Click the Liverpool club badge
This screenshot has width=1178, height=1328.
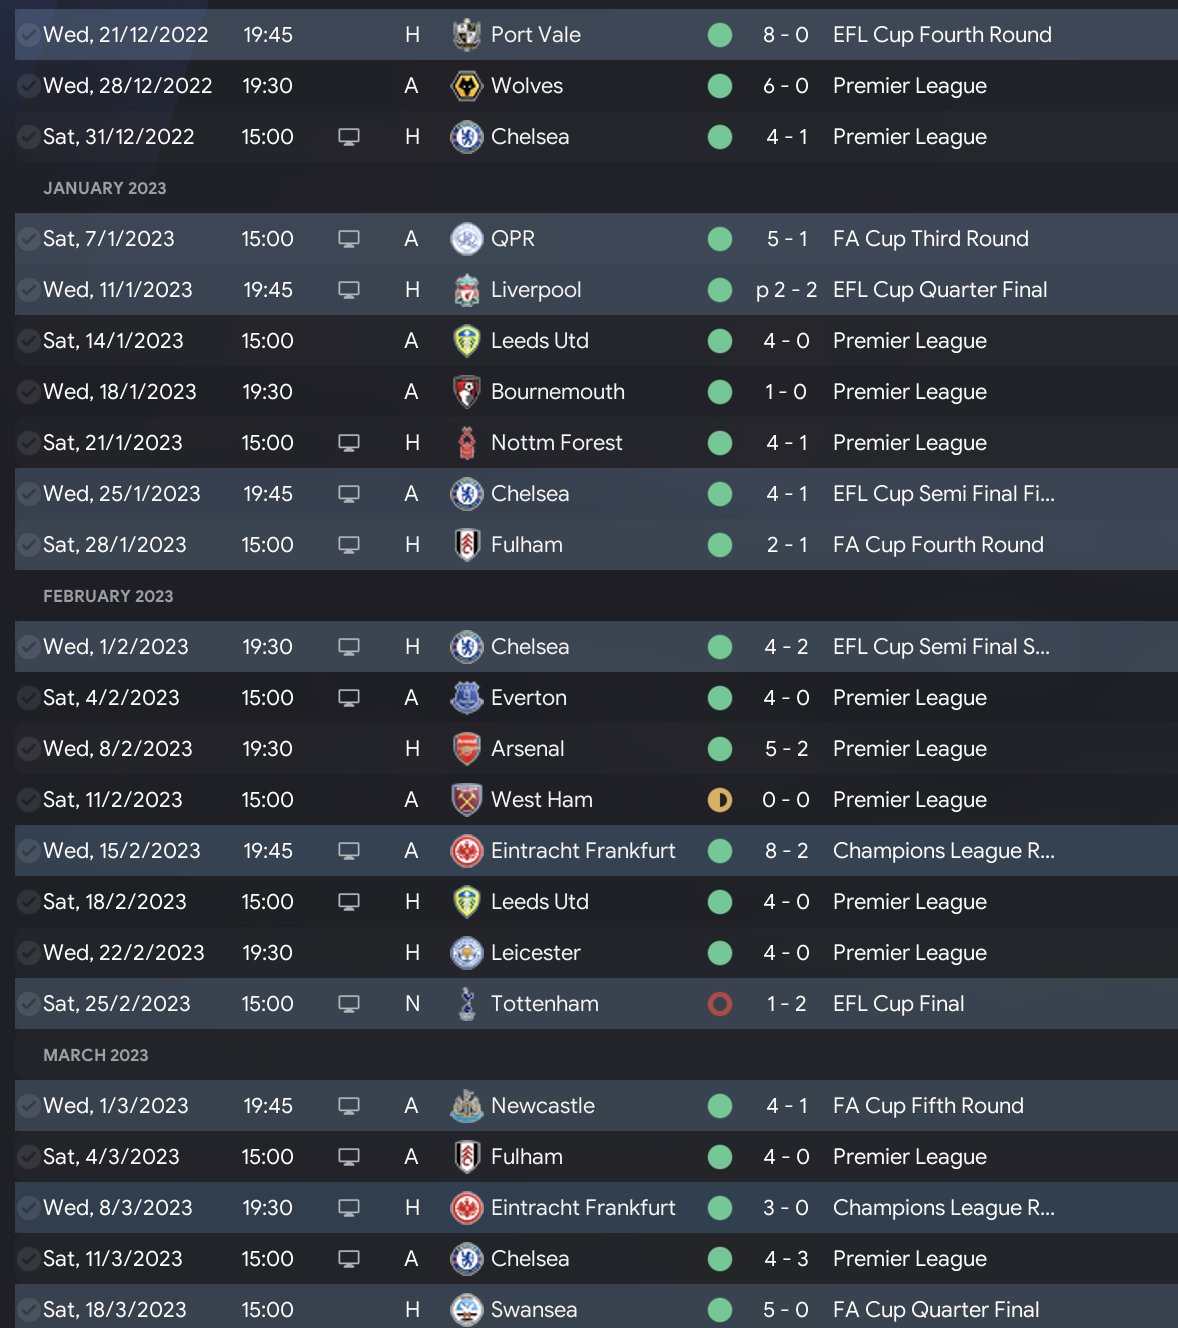(x=466, y=290)
